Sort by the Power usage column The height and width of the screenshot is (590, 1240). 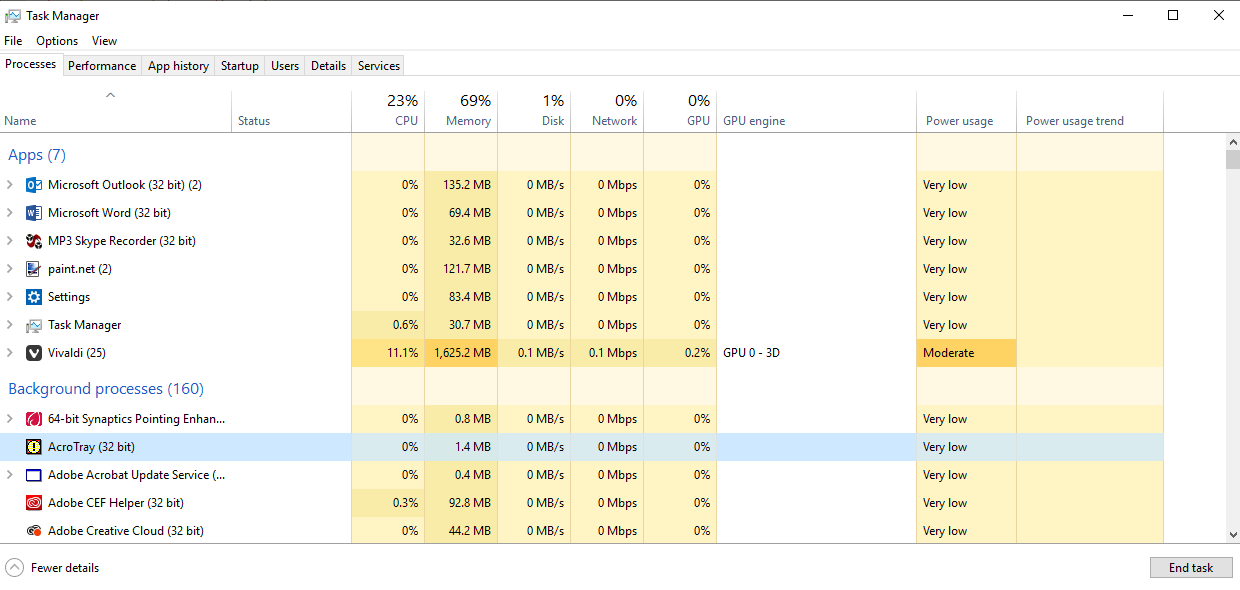click(966, 112)
